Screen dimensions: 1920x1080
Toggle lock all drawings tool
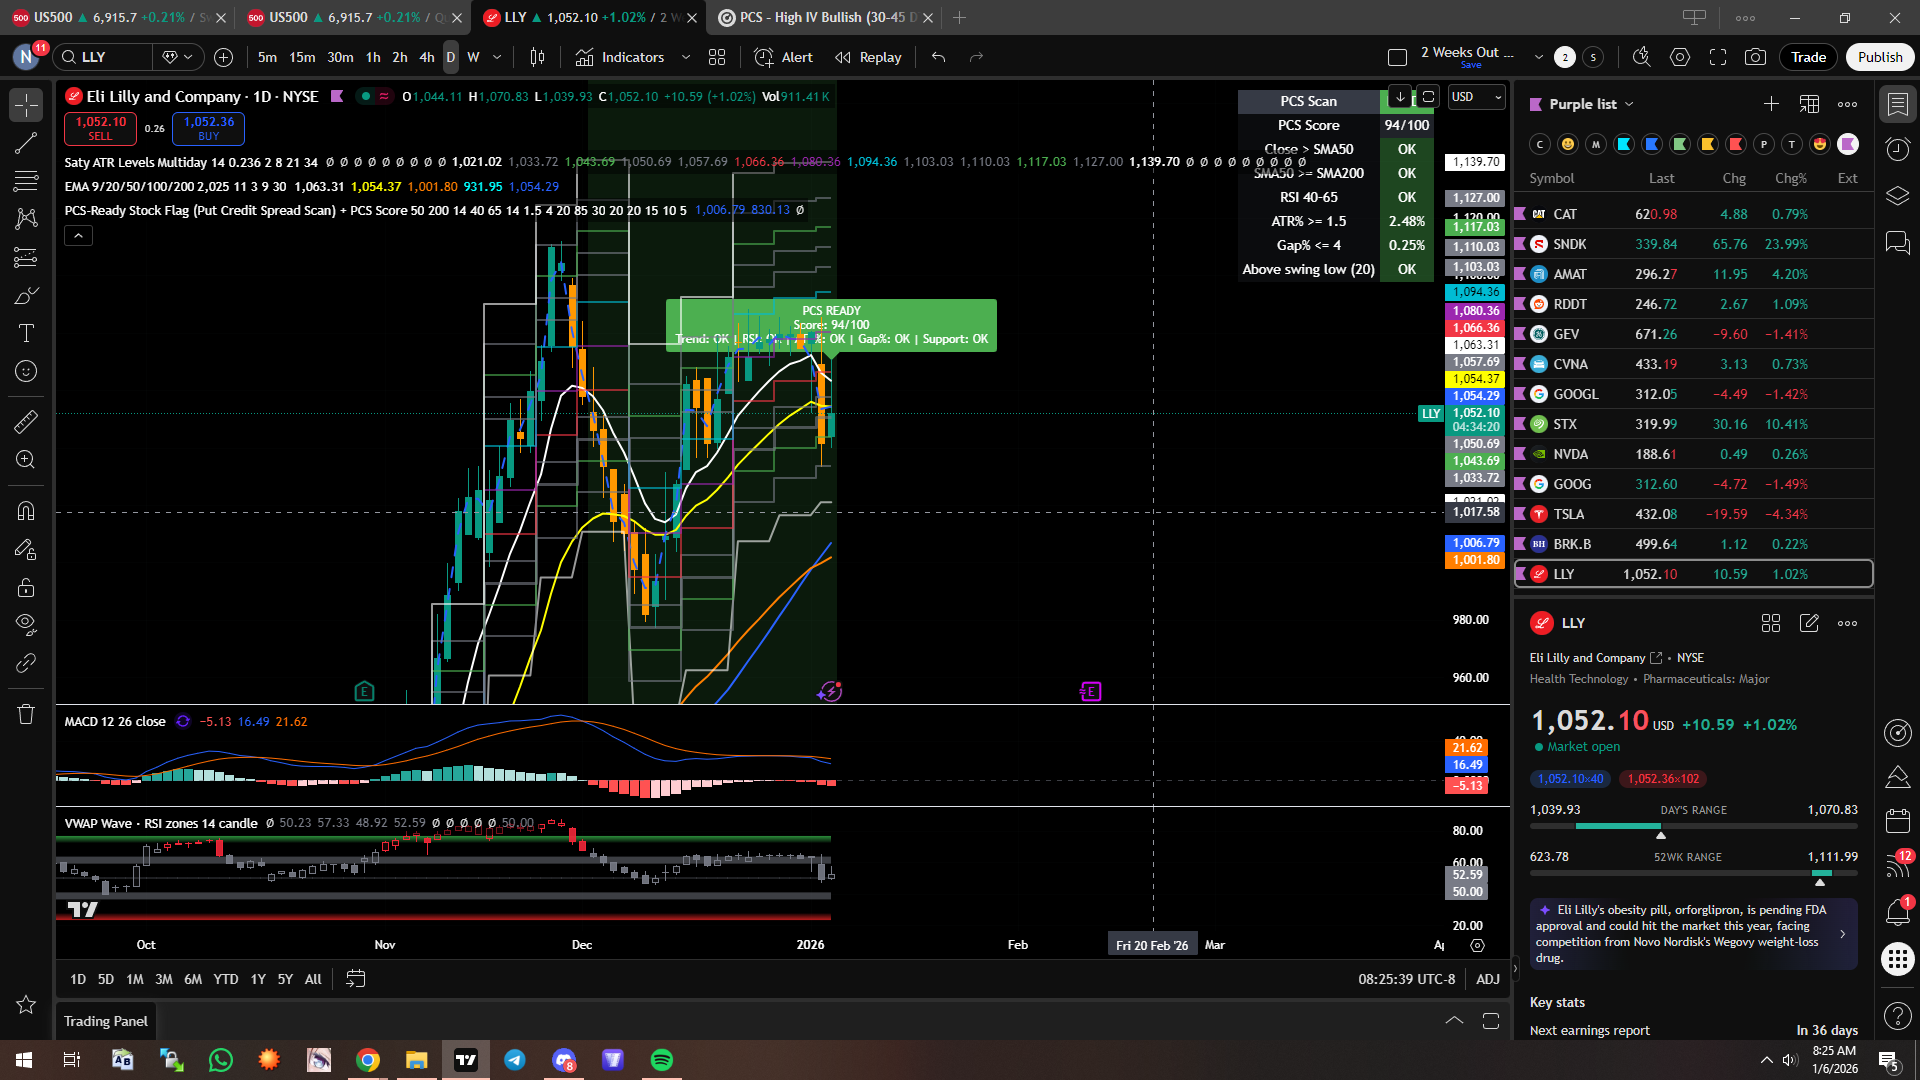pyautogui.click(x=26, y=587)
